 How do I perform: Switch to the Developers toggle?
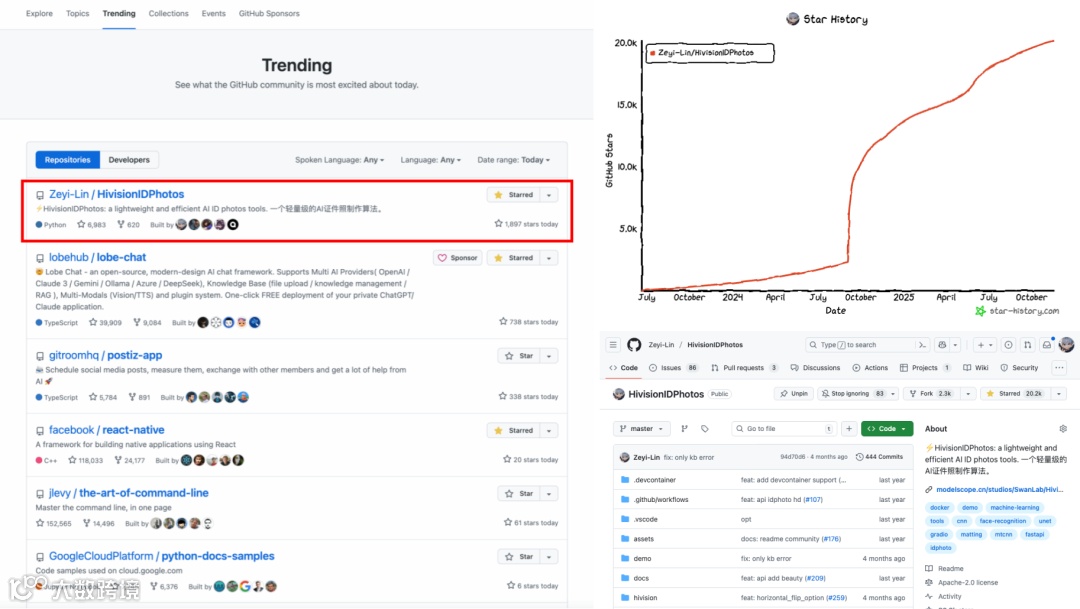click(129, 160)
